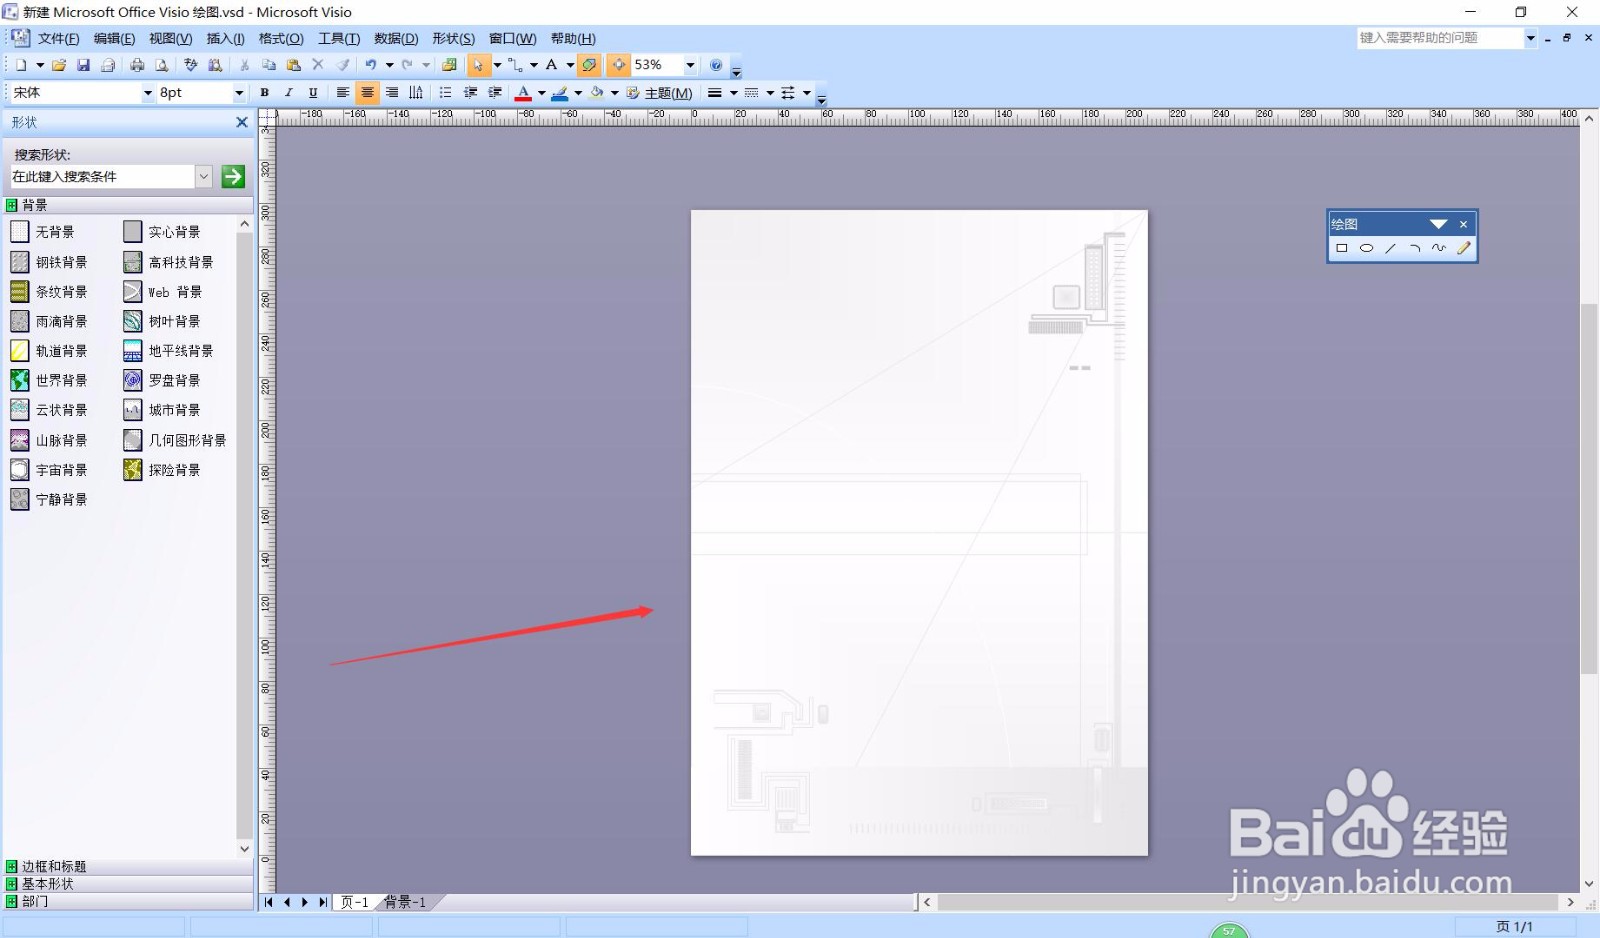Create a new drawing with the New icon
Screen dimensions: 1600x938
pyautogui.click(x=20, y=65)
